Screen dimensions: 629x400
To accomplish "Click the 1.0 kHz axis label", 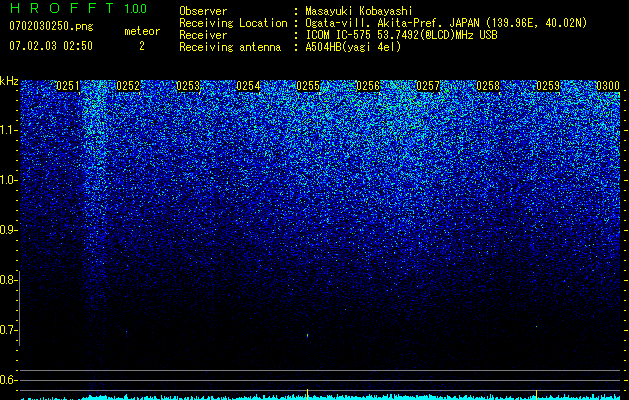I will 8,180.
